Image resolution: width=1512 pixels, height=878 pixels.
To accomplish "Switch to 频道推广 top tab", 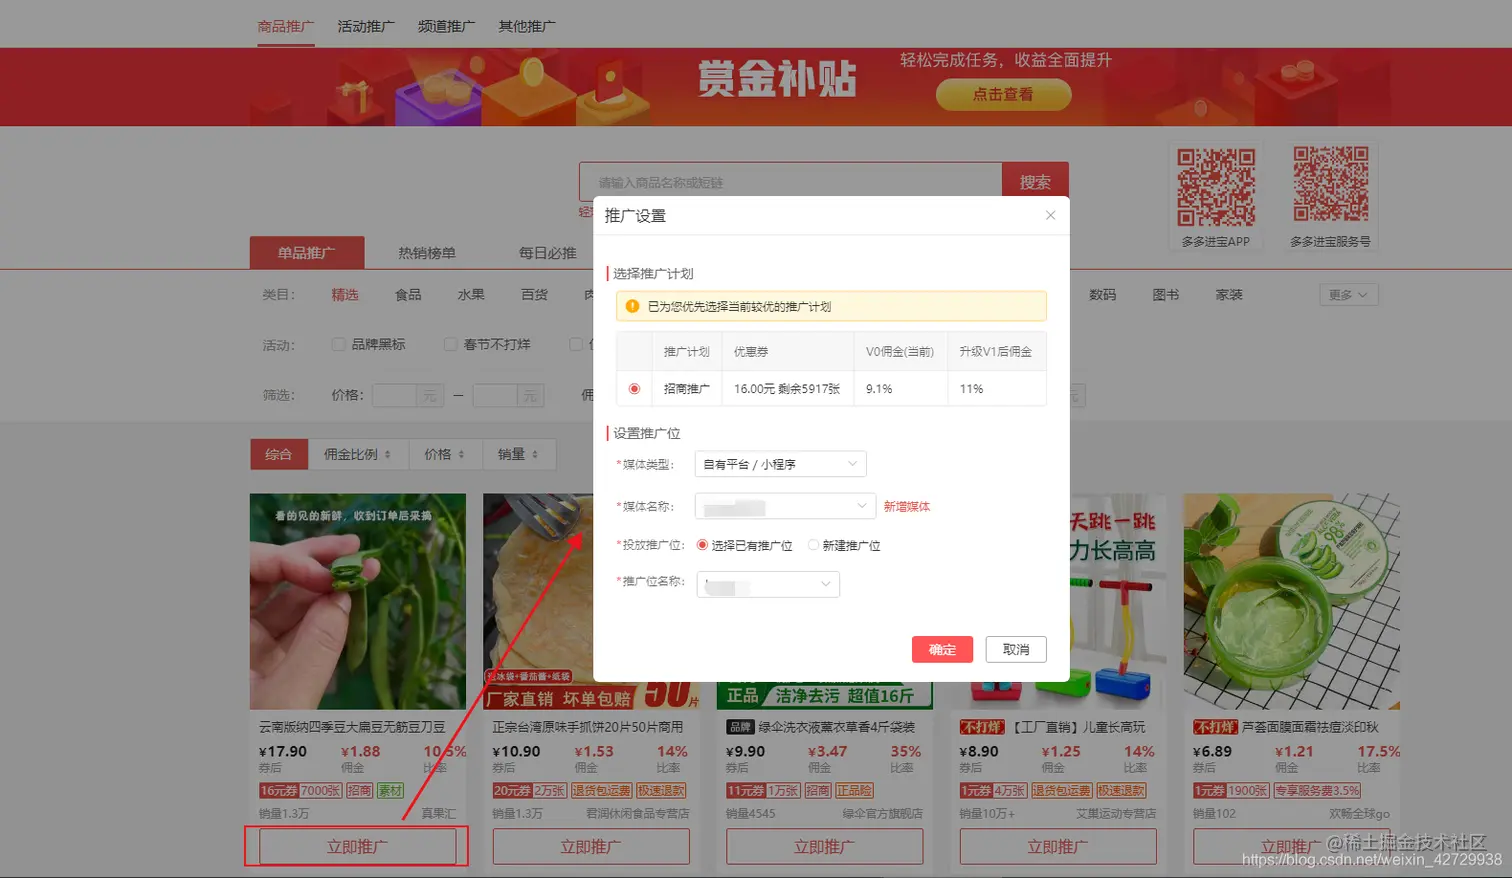I will [x=446, y=26].
